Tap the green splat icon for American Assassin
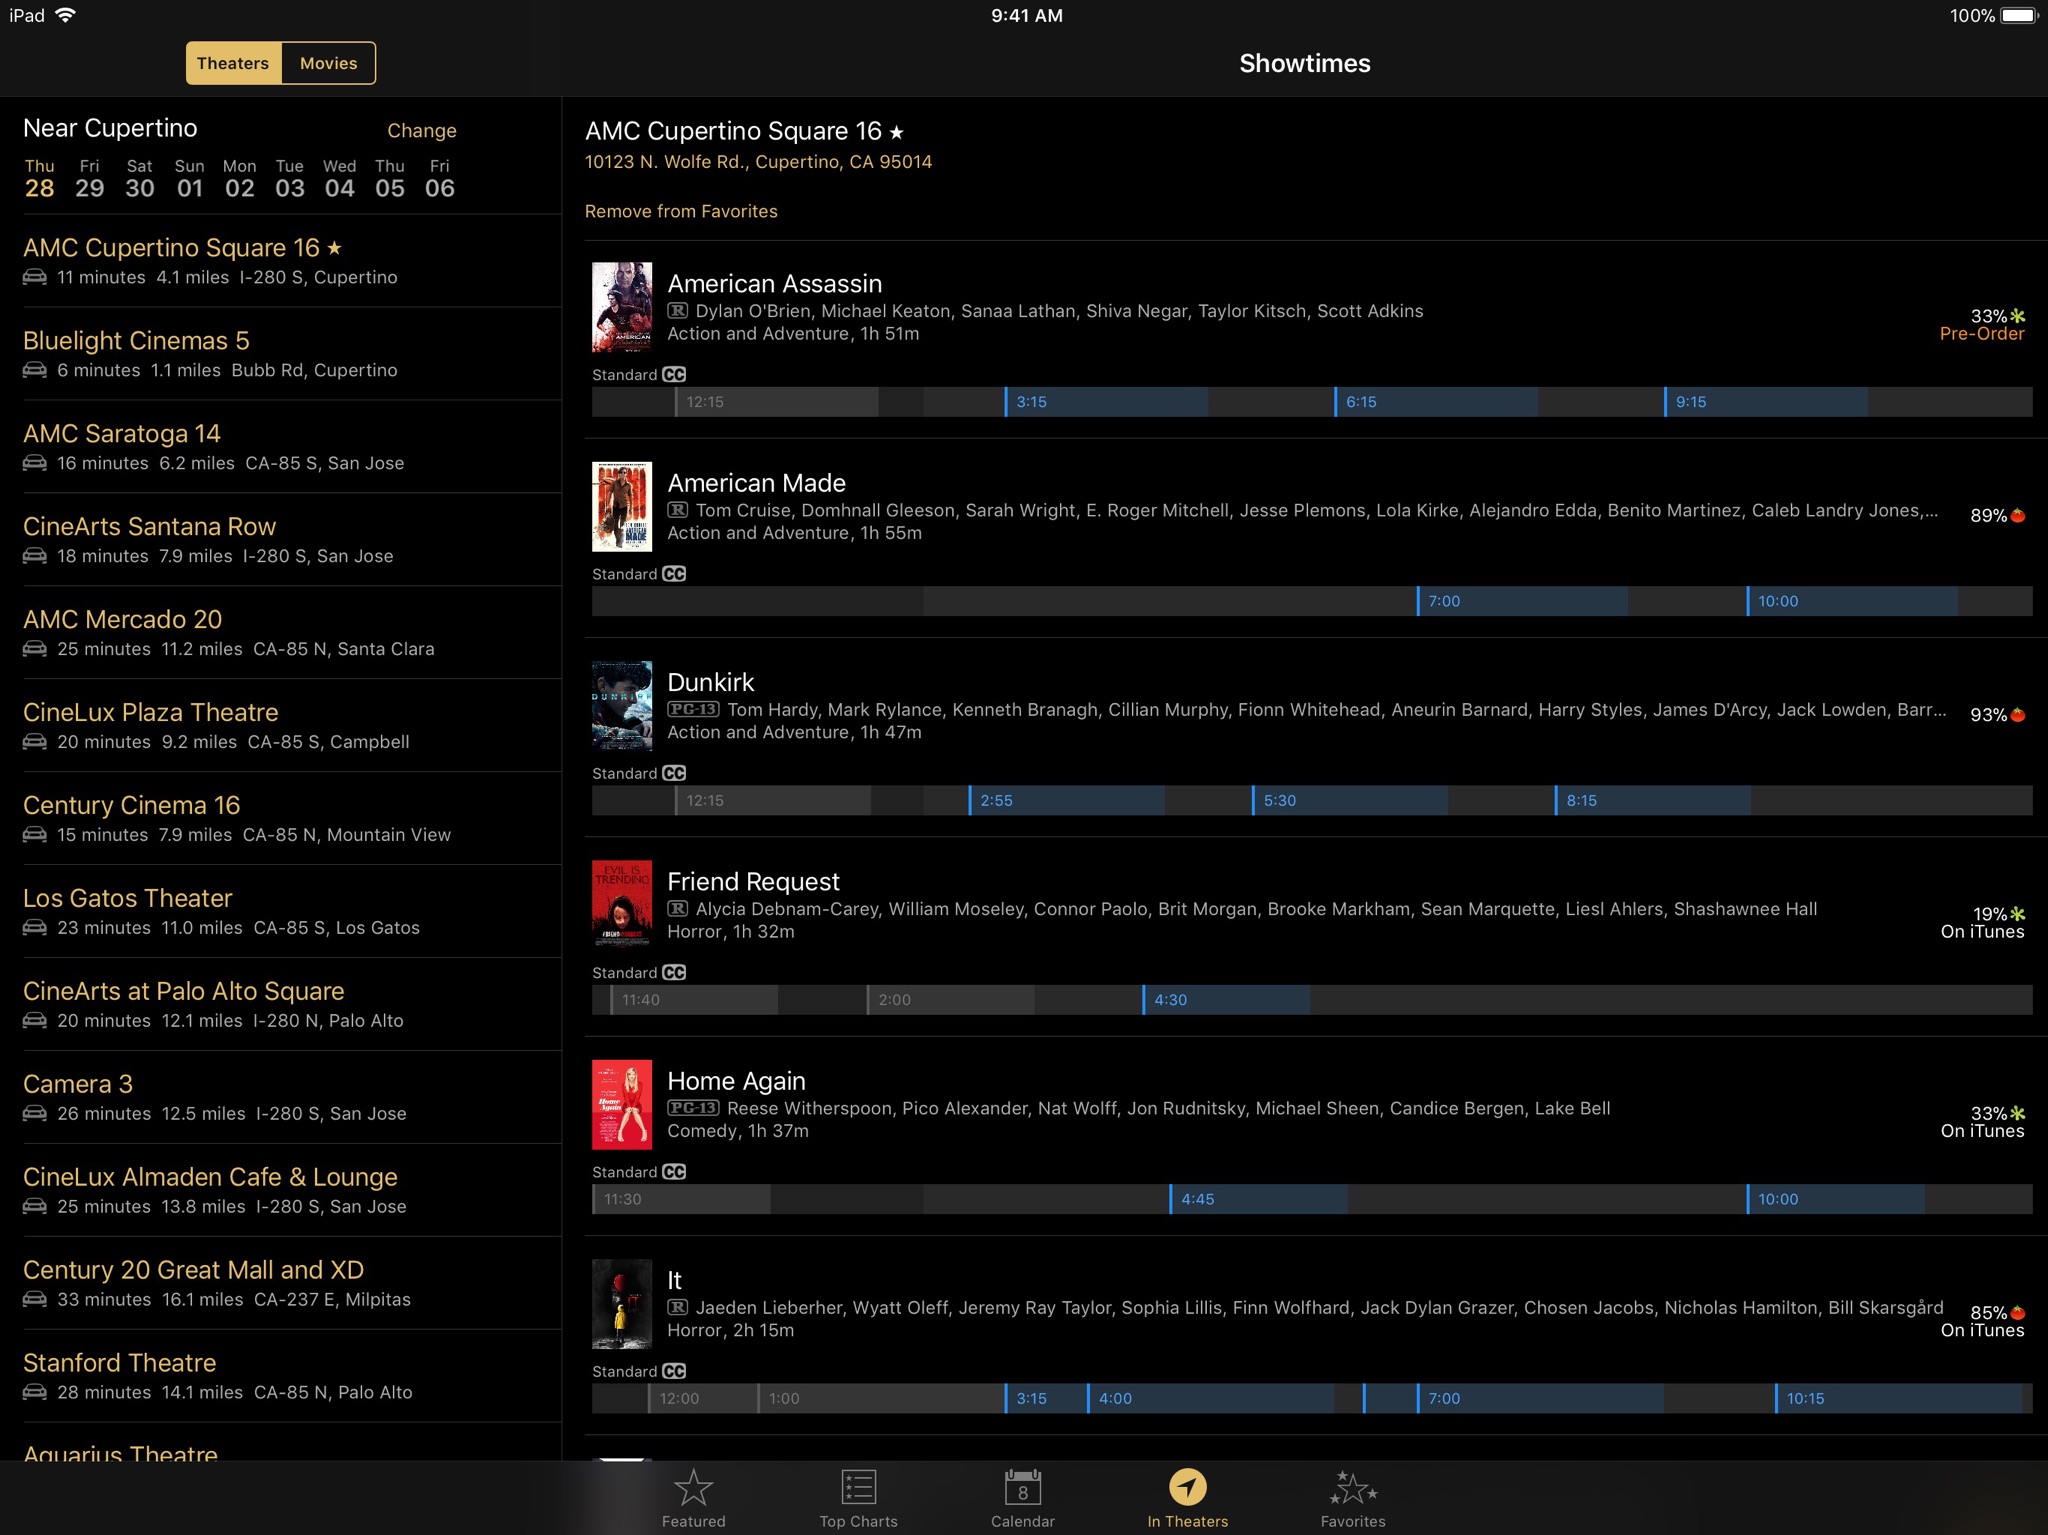 tap(2018, 316)
